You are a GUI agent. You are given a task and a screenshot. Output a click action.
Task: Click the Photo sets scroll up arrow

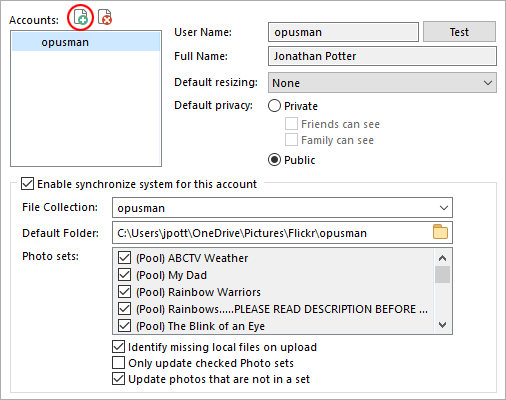coord(442,258)
